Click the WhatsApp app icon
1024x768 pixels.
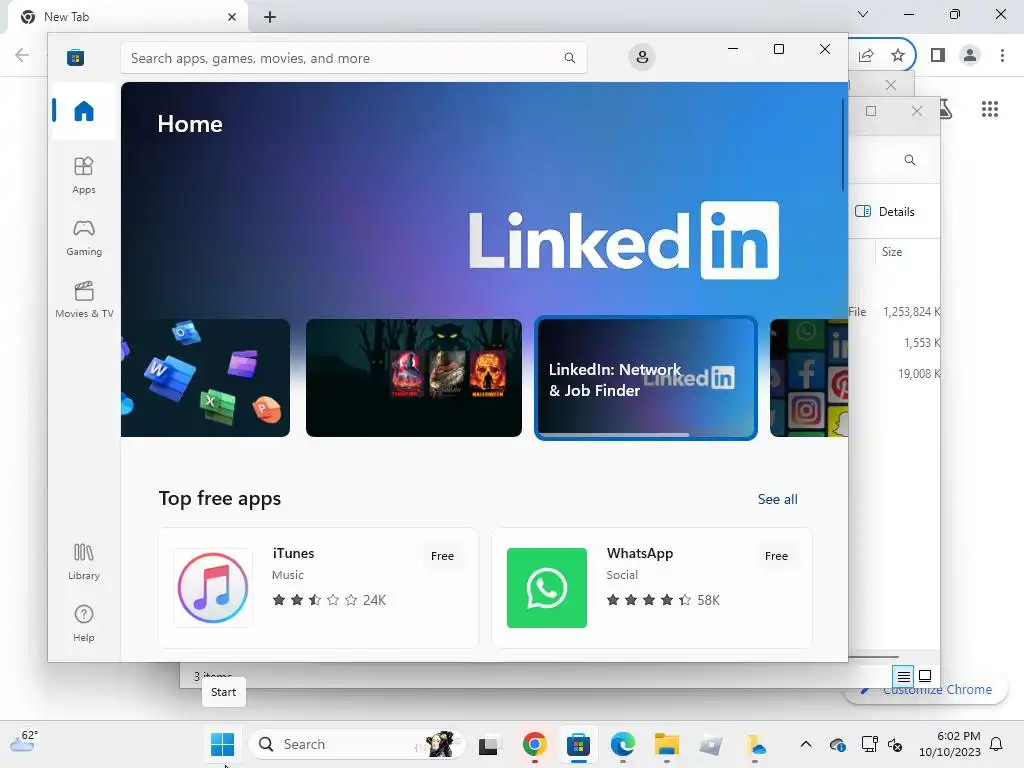(547, 588)
